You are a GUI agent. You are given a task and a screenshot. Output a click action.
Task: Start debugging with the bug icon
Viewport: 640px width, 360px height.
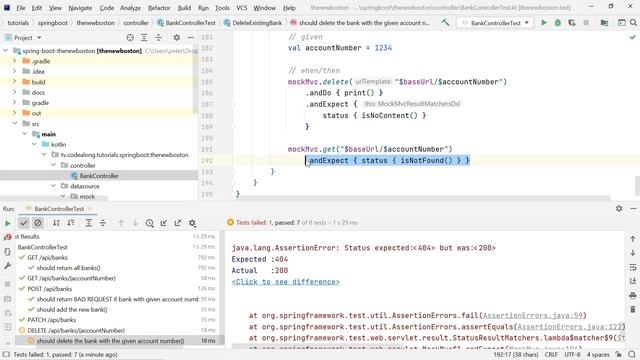(558, 23)
